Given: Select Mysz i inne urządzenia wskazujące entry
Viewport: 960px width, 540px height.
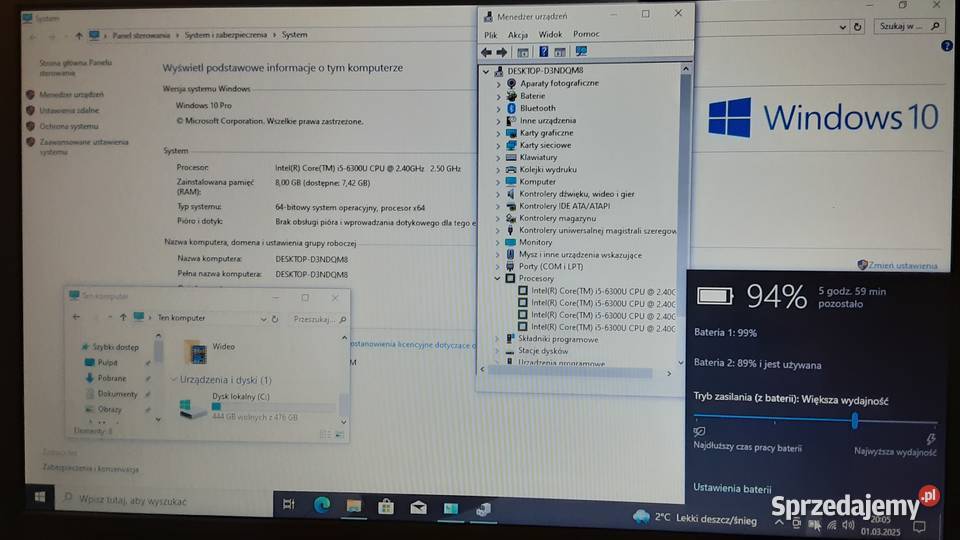Looking at the screenshot, I should click(580, 255).
